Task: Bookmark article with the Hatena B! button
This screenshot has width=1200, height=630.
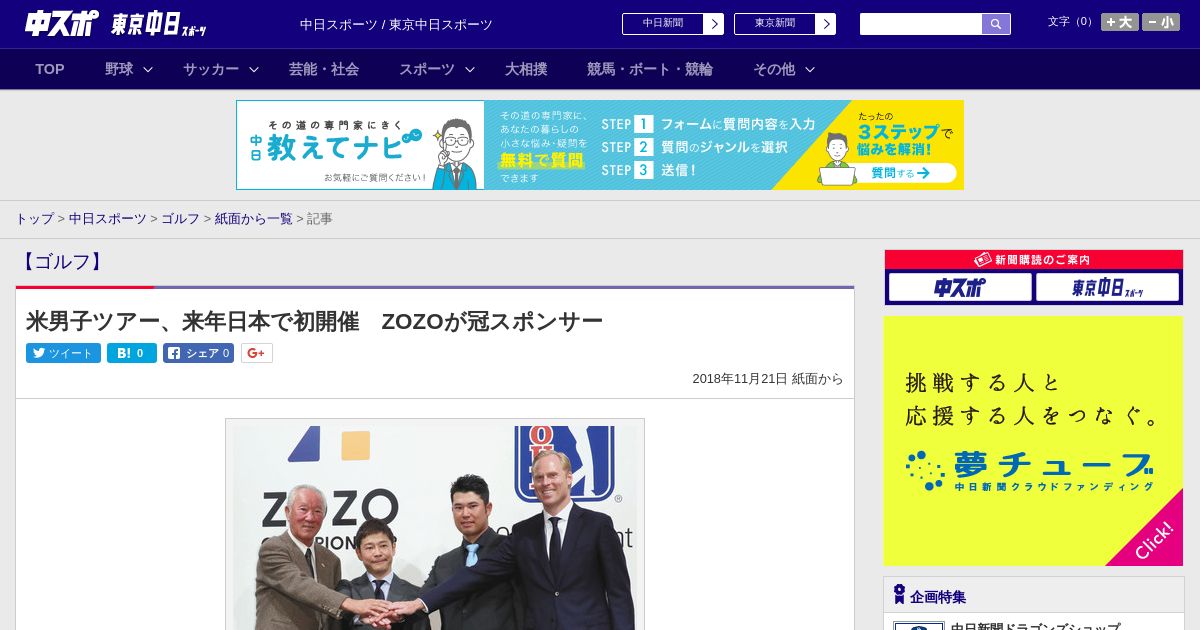Action: [132, 353]
